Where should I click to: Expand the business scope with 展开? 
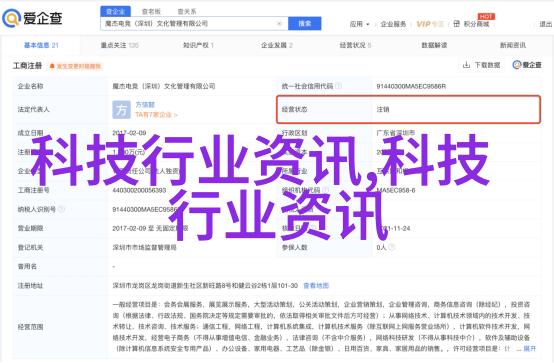(x=529, y=349)
